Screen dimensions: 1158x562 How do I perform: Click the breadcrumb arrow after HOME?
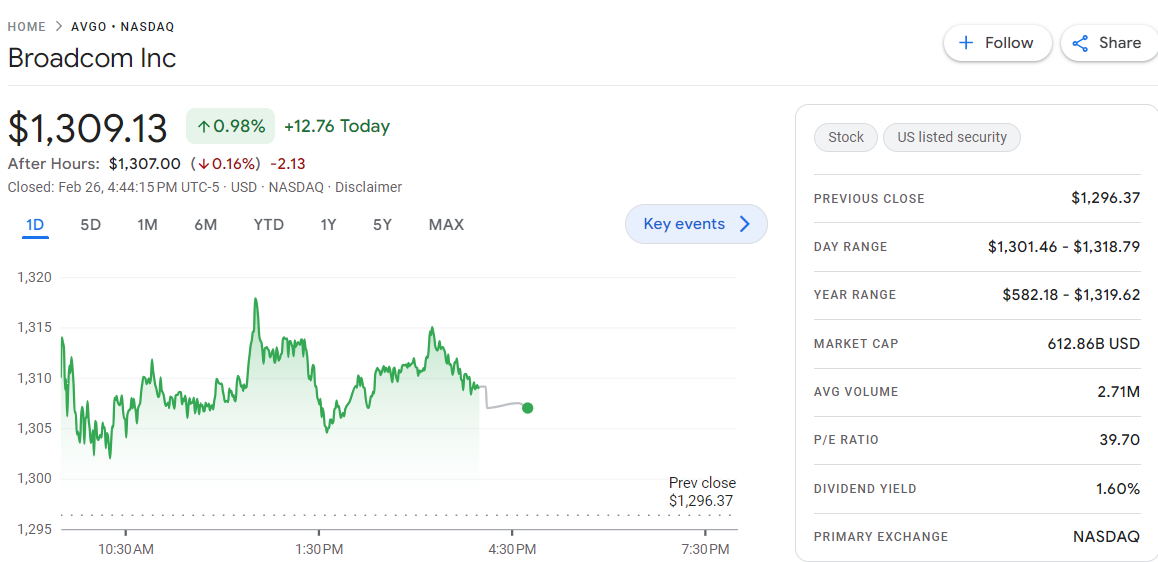[x=60, y=27]
